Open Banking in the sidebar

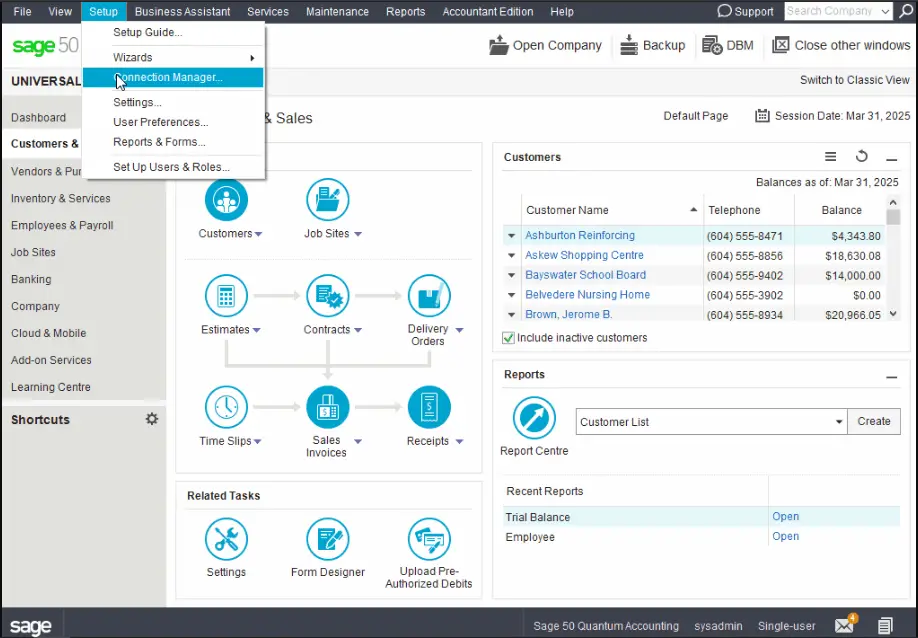tap(31, 279)
